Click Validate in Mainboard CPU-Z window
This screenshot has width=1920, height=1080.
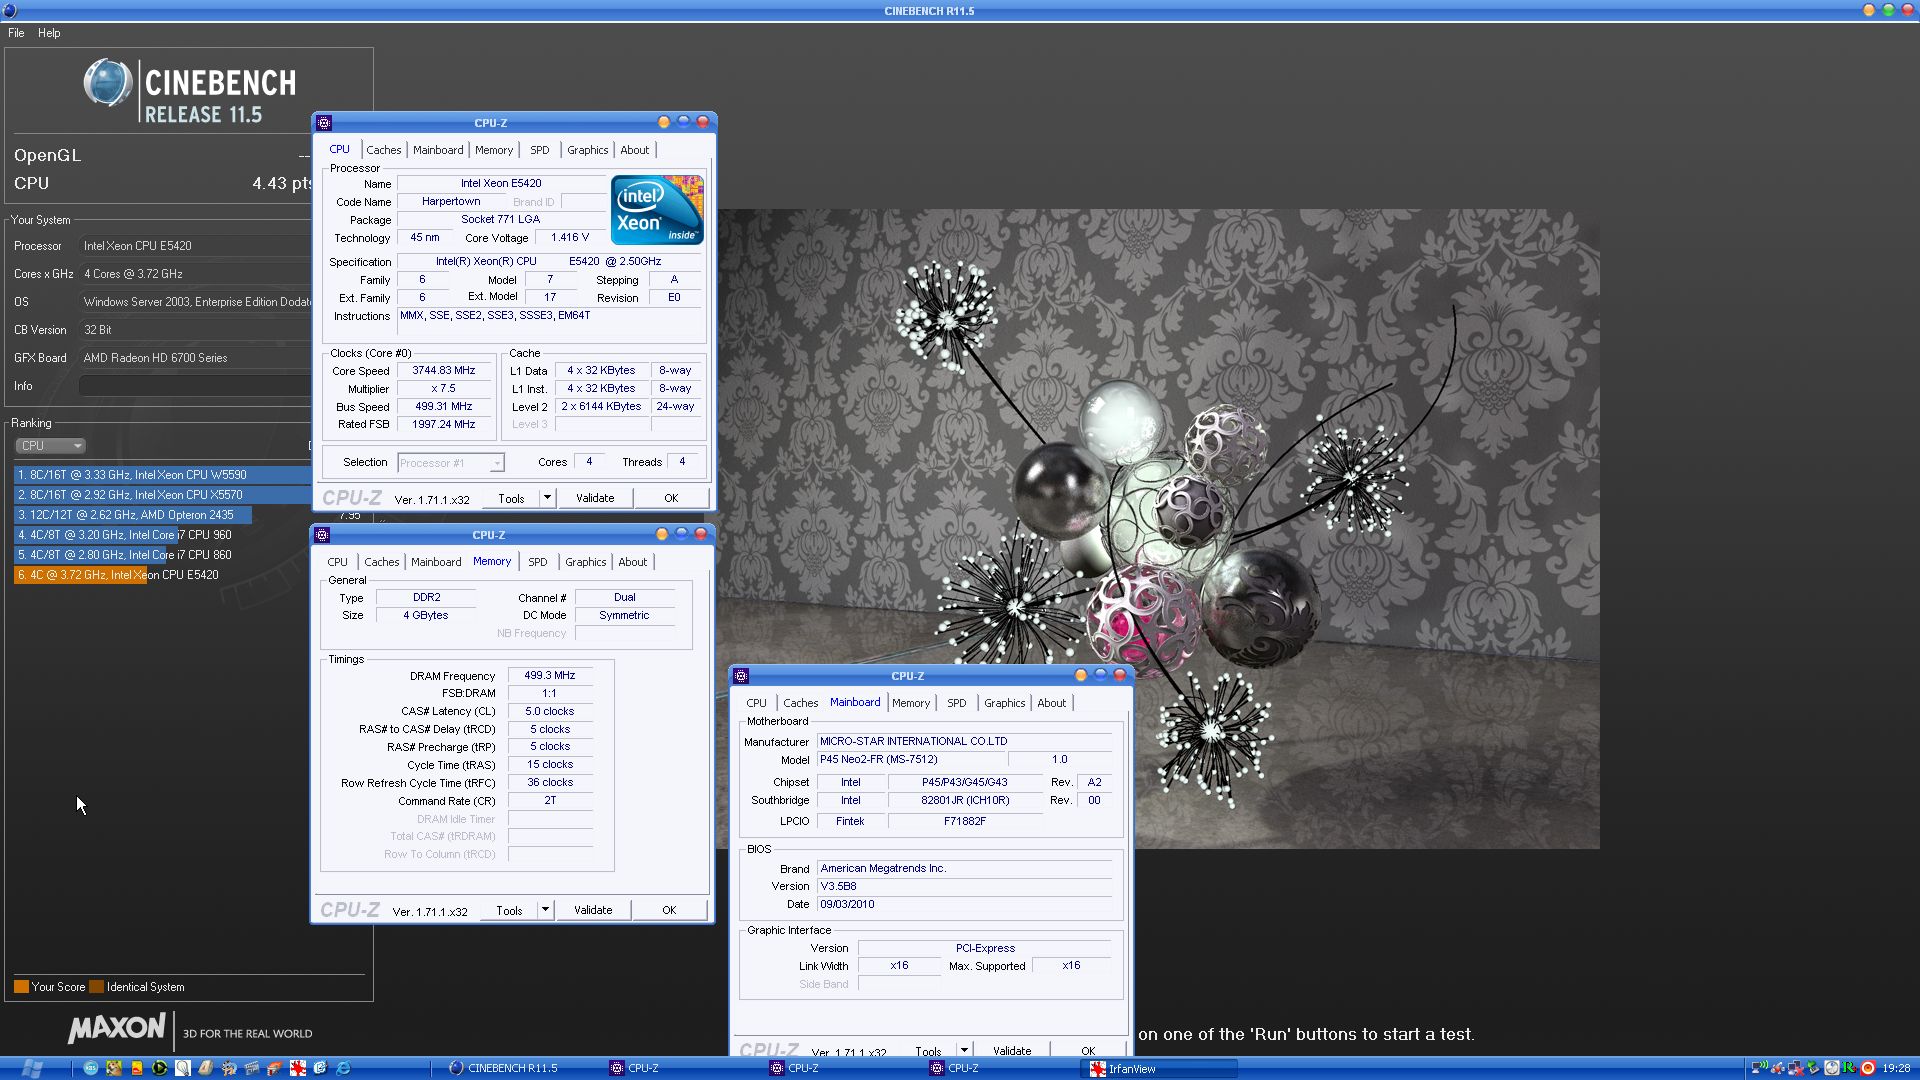1012,1050
